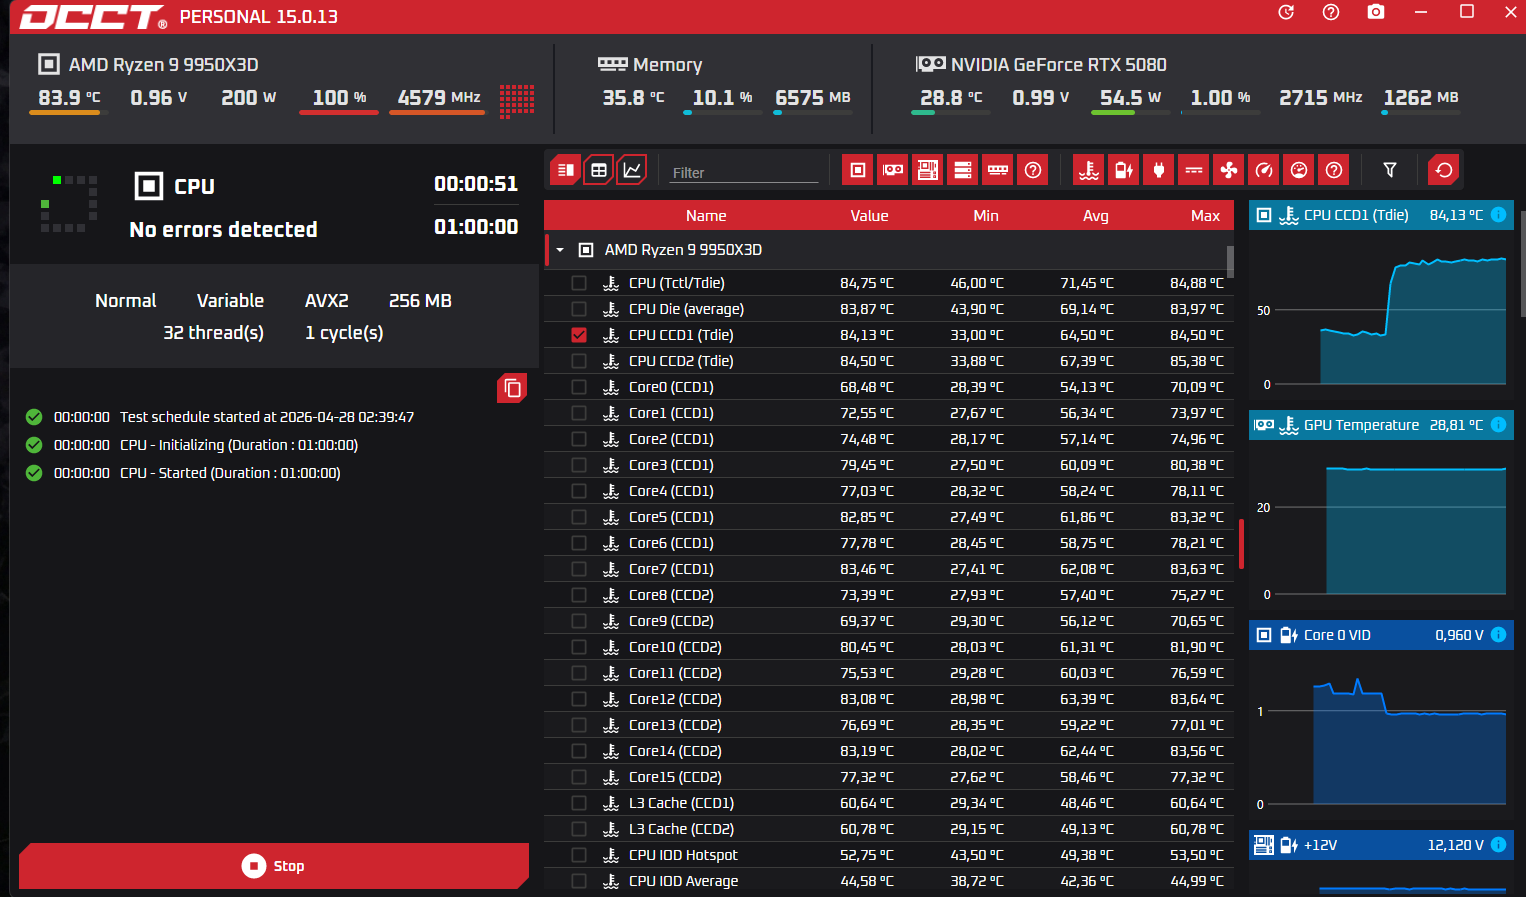Image resolution: width=1526 pixels, height=897 pixels.
Task: Click the AMD Ryzen 9 9950X3D header label
Action: click(x=163, y=65)
